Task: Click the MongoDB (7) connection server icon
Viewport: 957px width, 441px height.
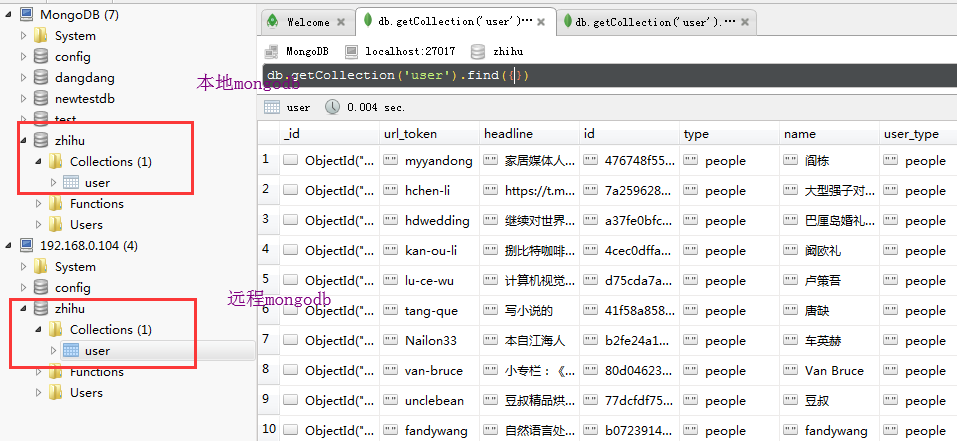Action: (x=26, y=14)
